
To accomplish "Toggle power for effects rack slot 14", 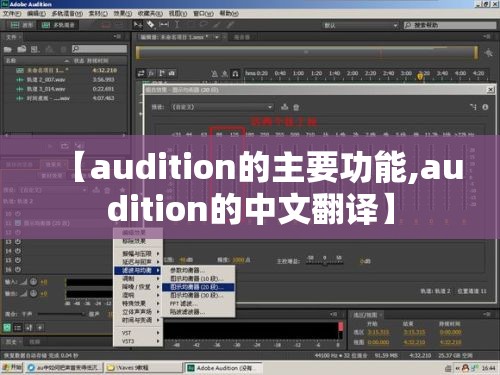I will click(18, 251).
